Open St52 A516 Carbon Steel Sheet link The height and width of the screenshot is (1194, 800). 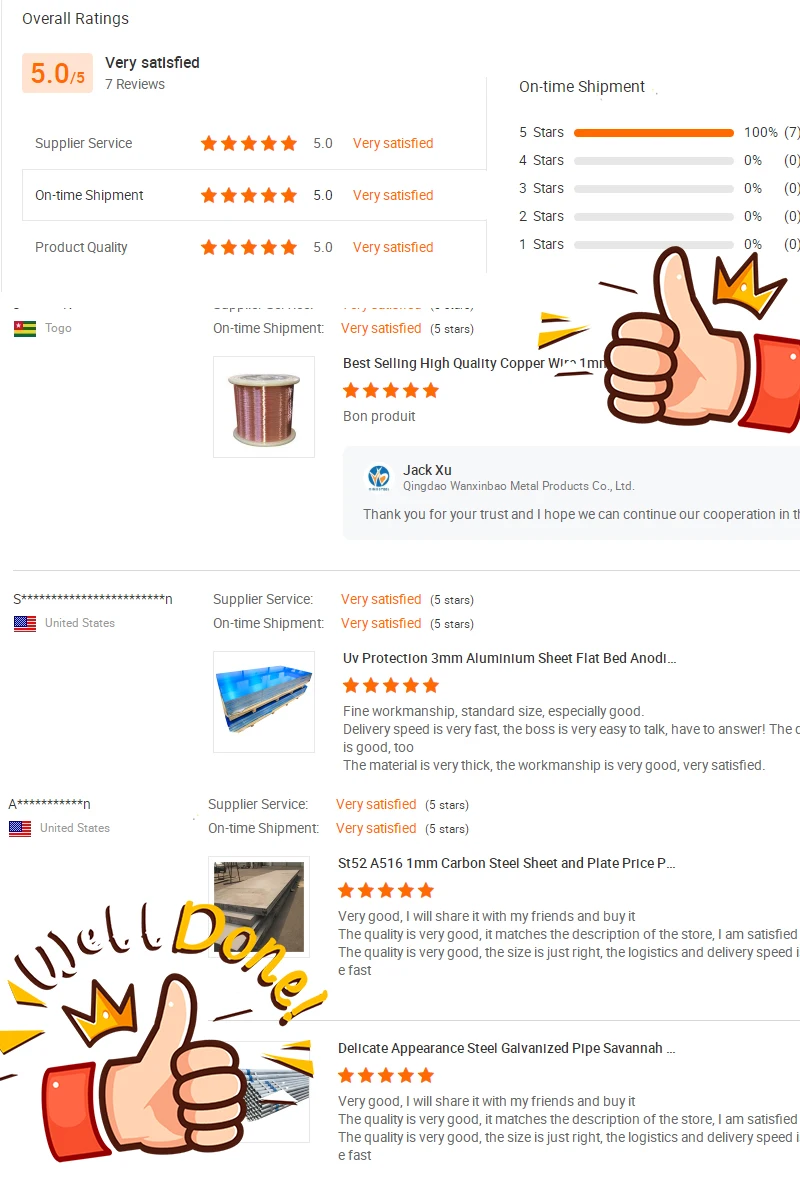click(506, 863)
